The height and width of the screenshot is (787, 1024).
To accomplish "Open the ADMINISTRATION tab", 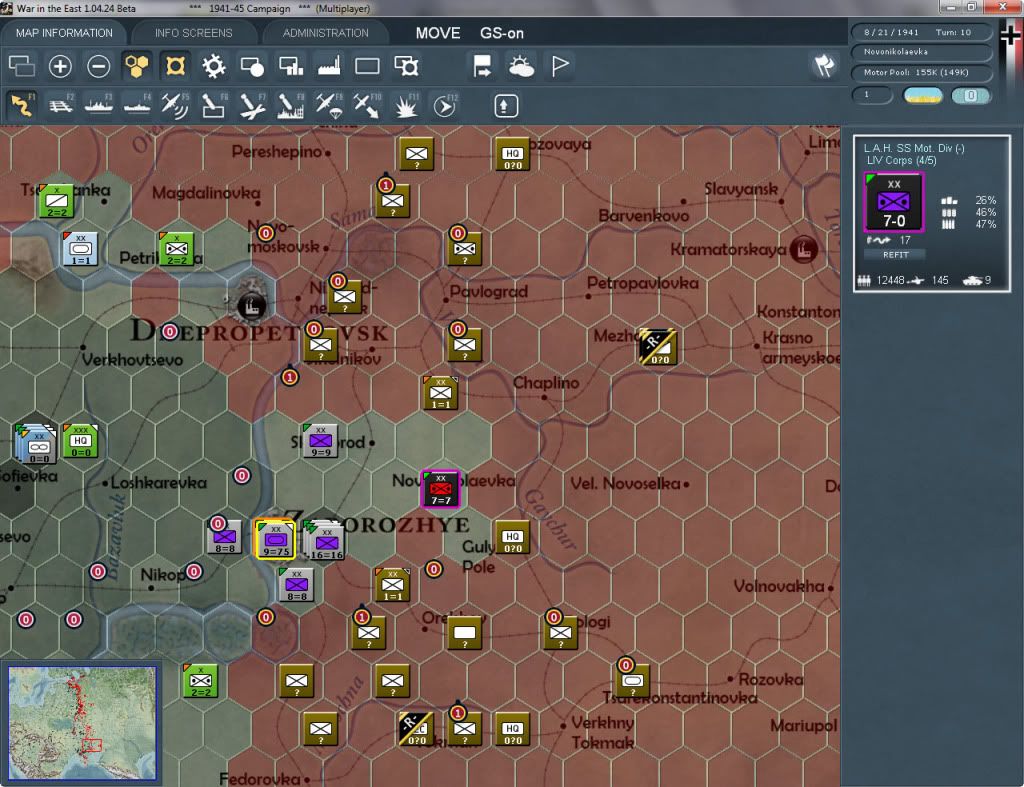I will [x=325, y=33].
